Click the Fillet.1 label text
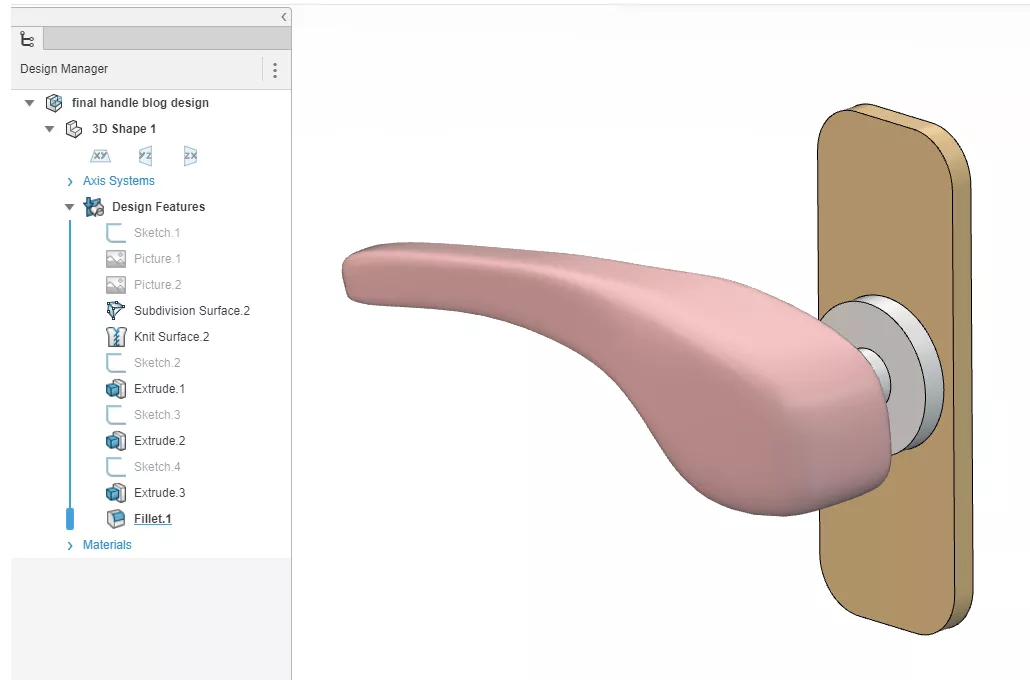Screen dimensions: 1030x680 tap(151, 518)
